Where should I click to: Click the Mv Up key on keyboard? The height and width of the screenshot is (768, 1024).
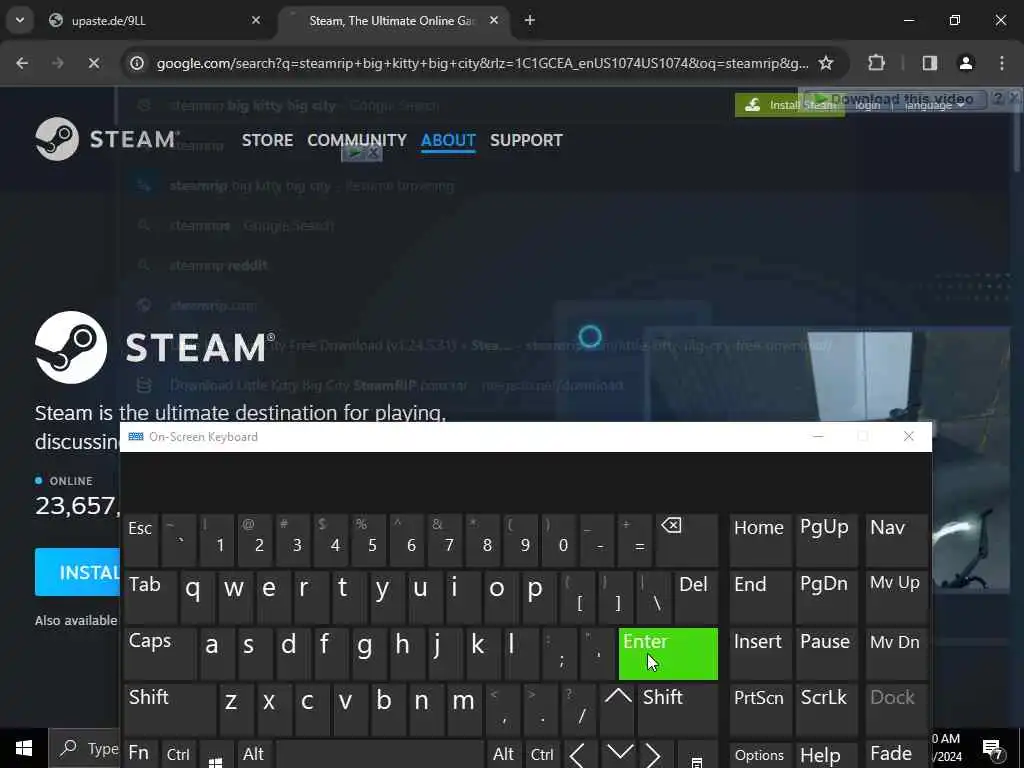896,597
